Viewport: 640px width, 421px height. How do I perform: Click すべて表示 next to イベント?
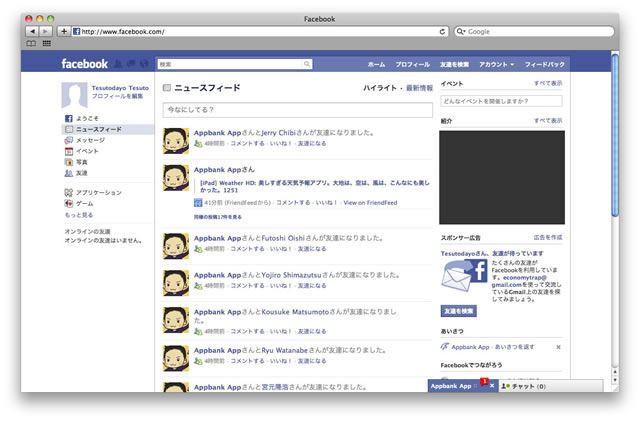tap(548, 83)
